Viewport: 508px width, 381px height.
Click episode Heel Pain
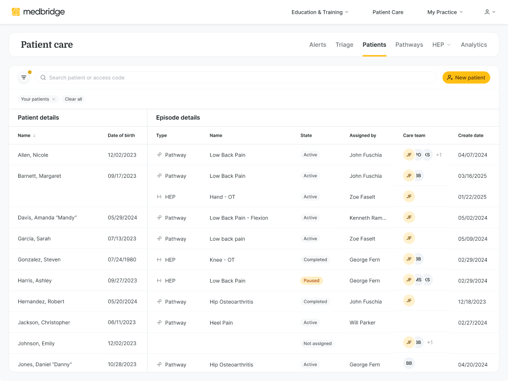pyautogui.click(x=221, y=323)
